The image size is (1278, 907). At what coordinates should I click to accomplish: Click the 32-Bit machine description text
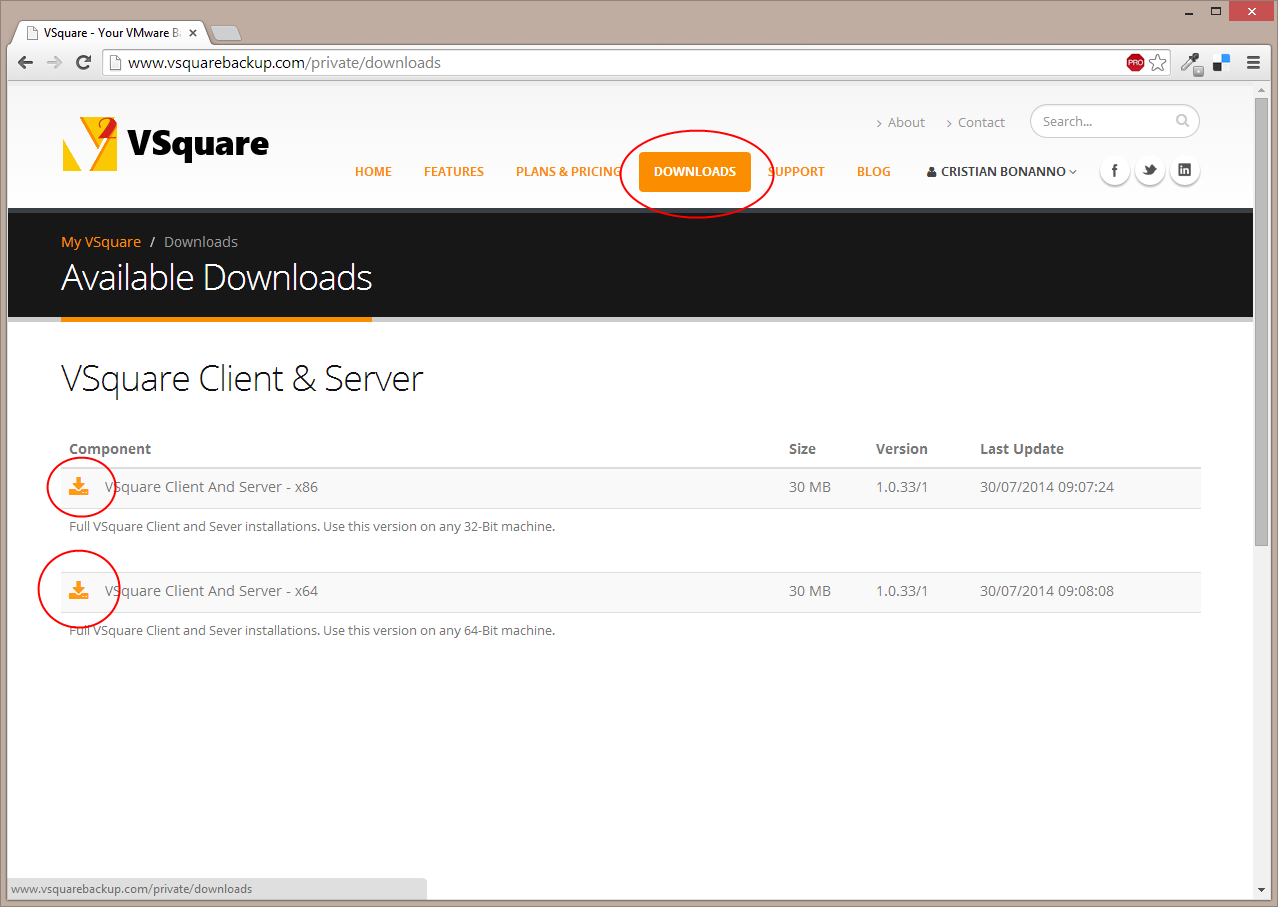tap(312, 526)
